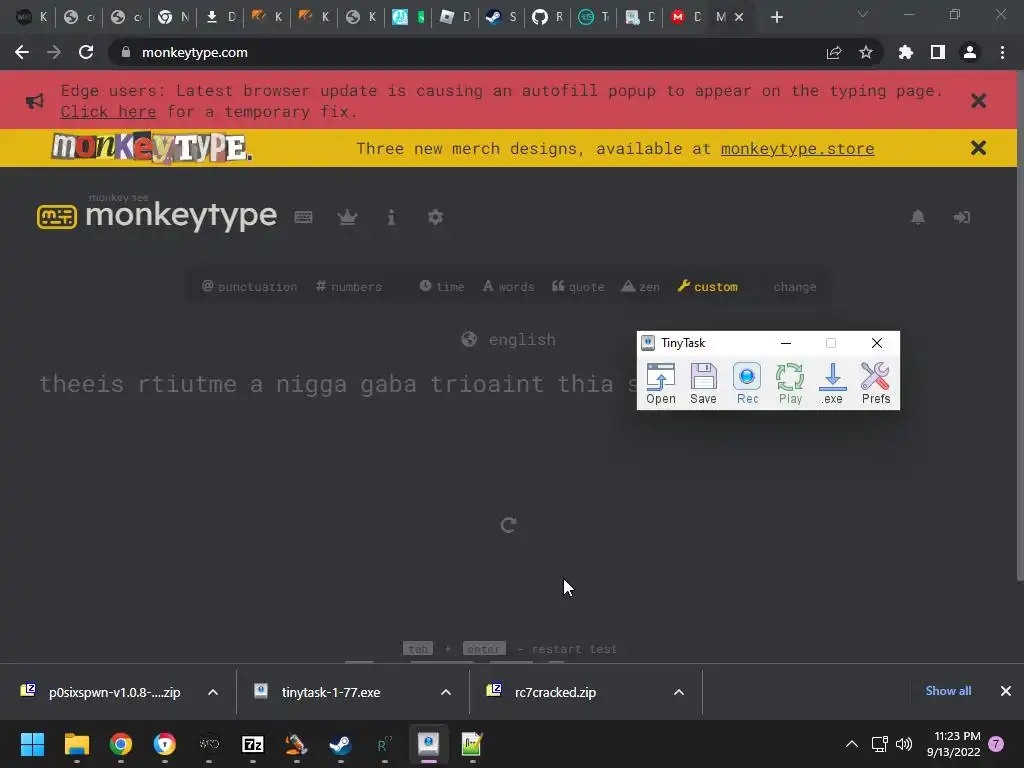This screenshot has height=768, width=1024.
Task: Restart the test with the refresh icon
Action: pos(509,524)
